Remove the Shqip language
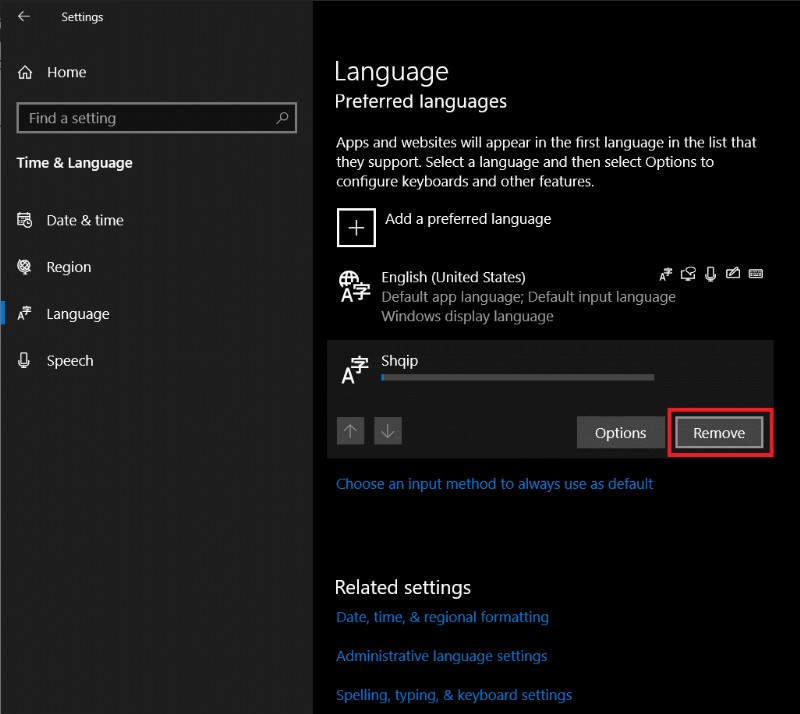This screenshot has width=800, height=714. pos(718,432)
